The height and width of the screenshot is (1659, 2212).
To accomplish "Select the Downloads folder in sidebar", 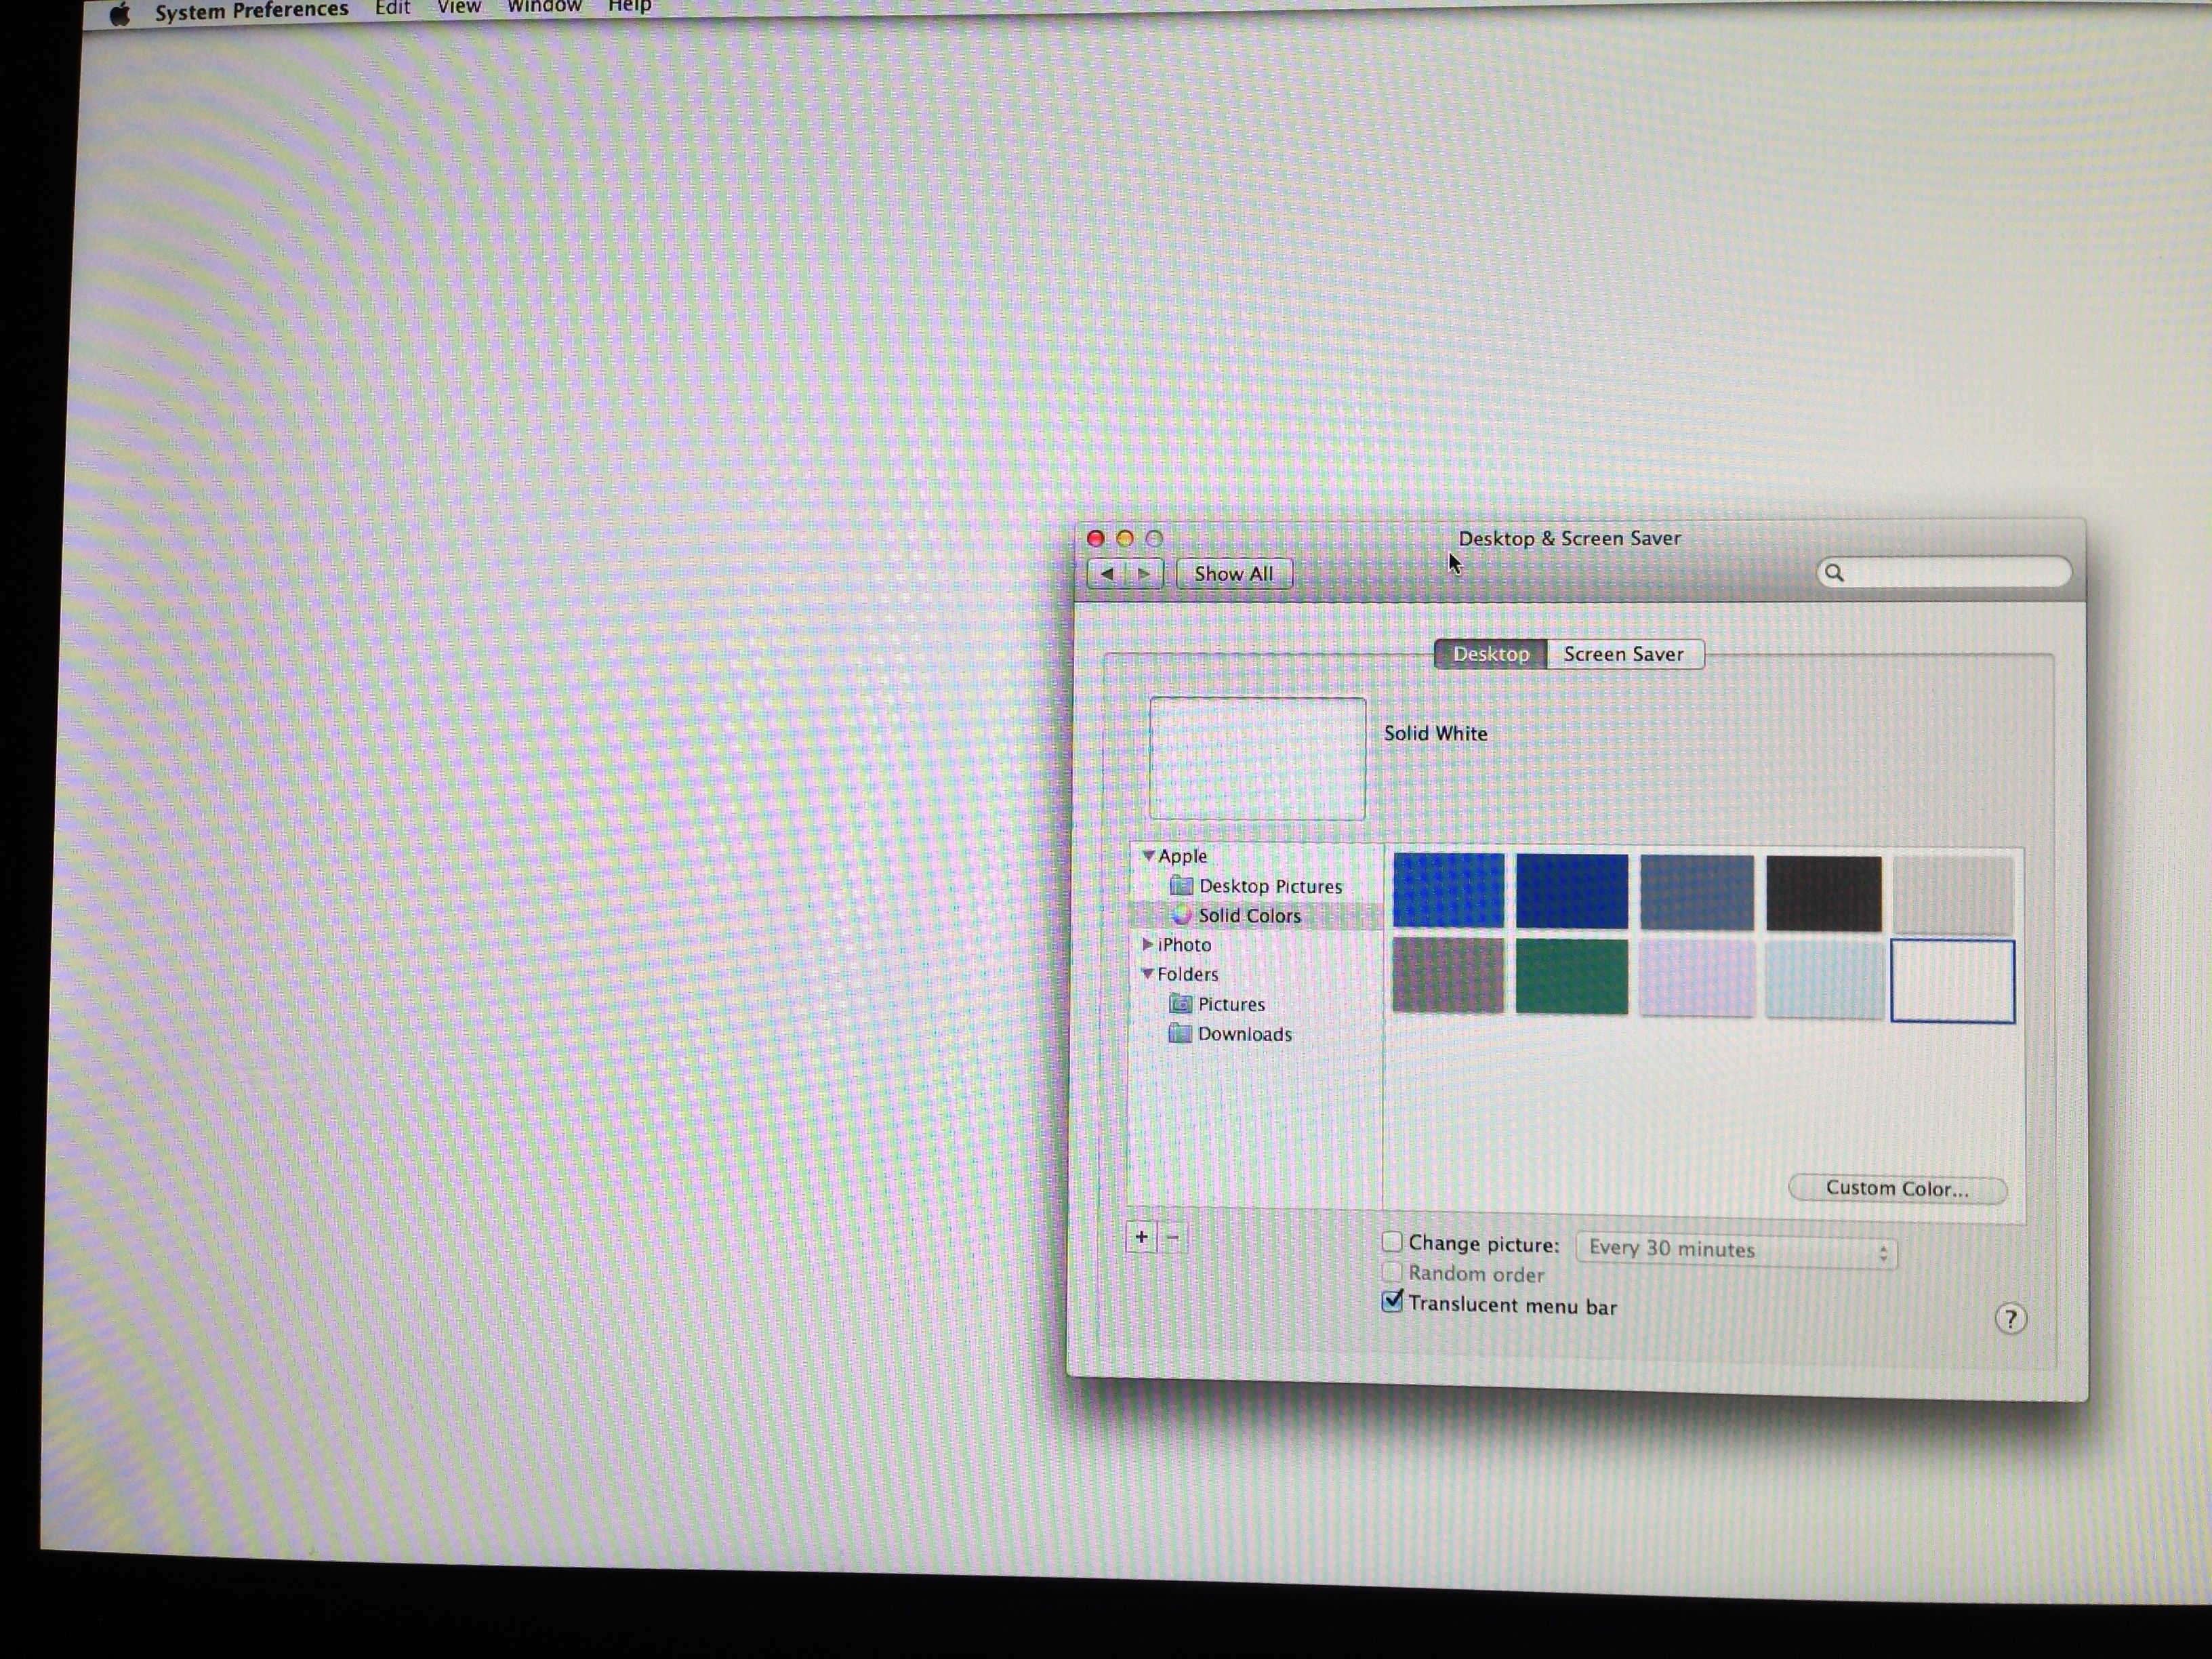I will (1243, 1034).
